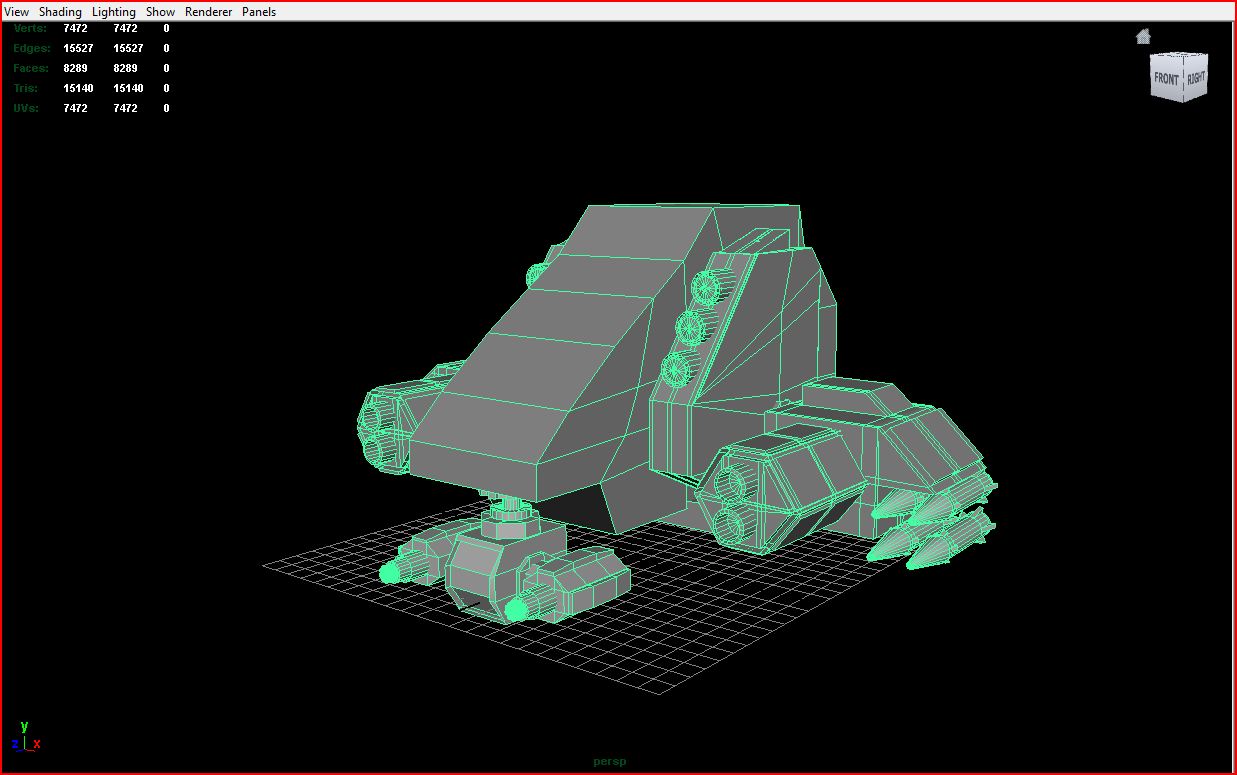Image resolution: width=1237 pixels, height=775 pixels.
Task: Click the Verts label in the heads-up display
Action: [30, 28]
